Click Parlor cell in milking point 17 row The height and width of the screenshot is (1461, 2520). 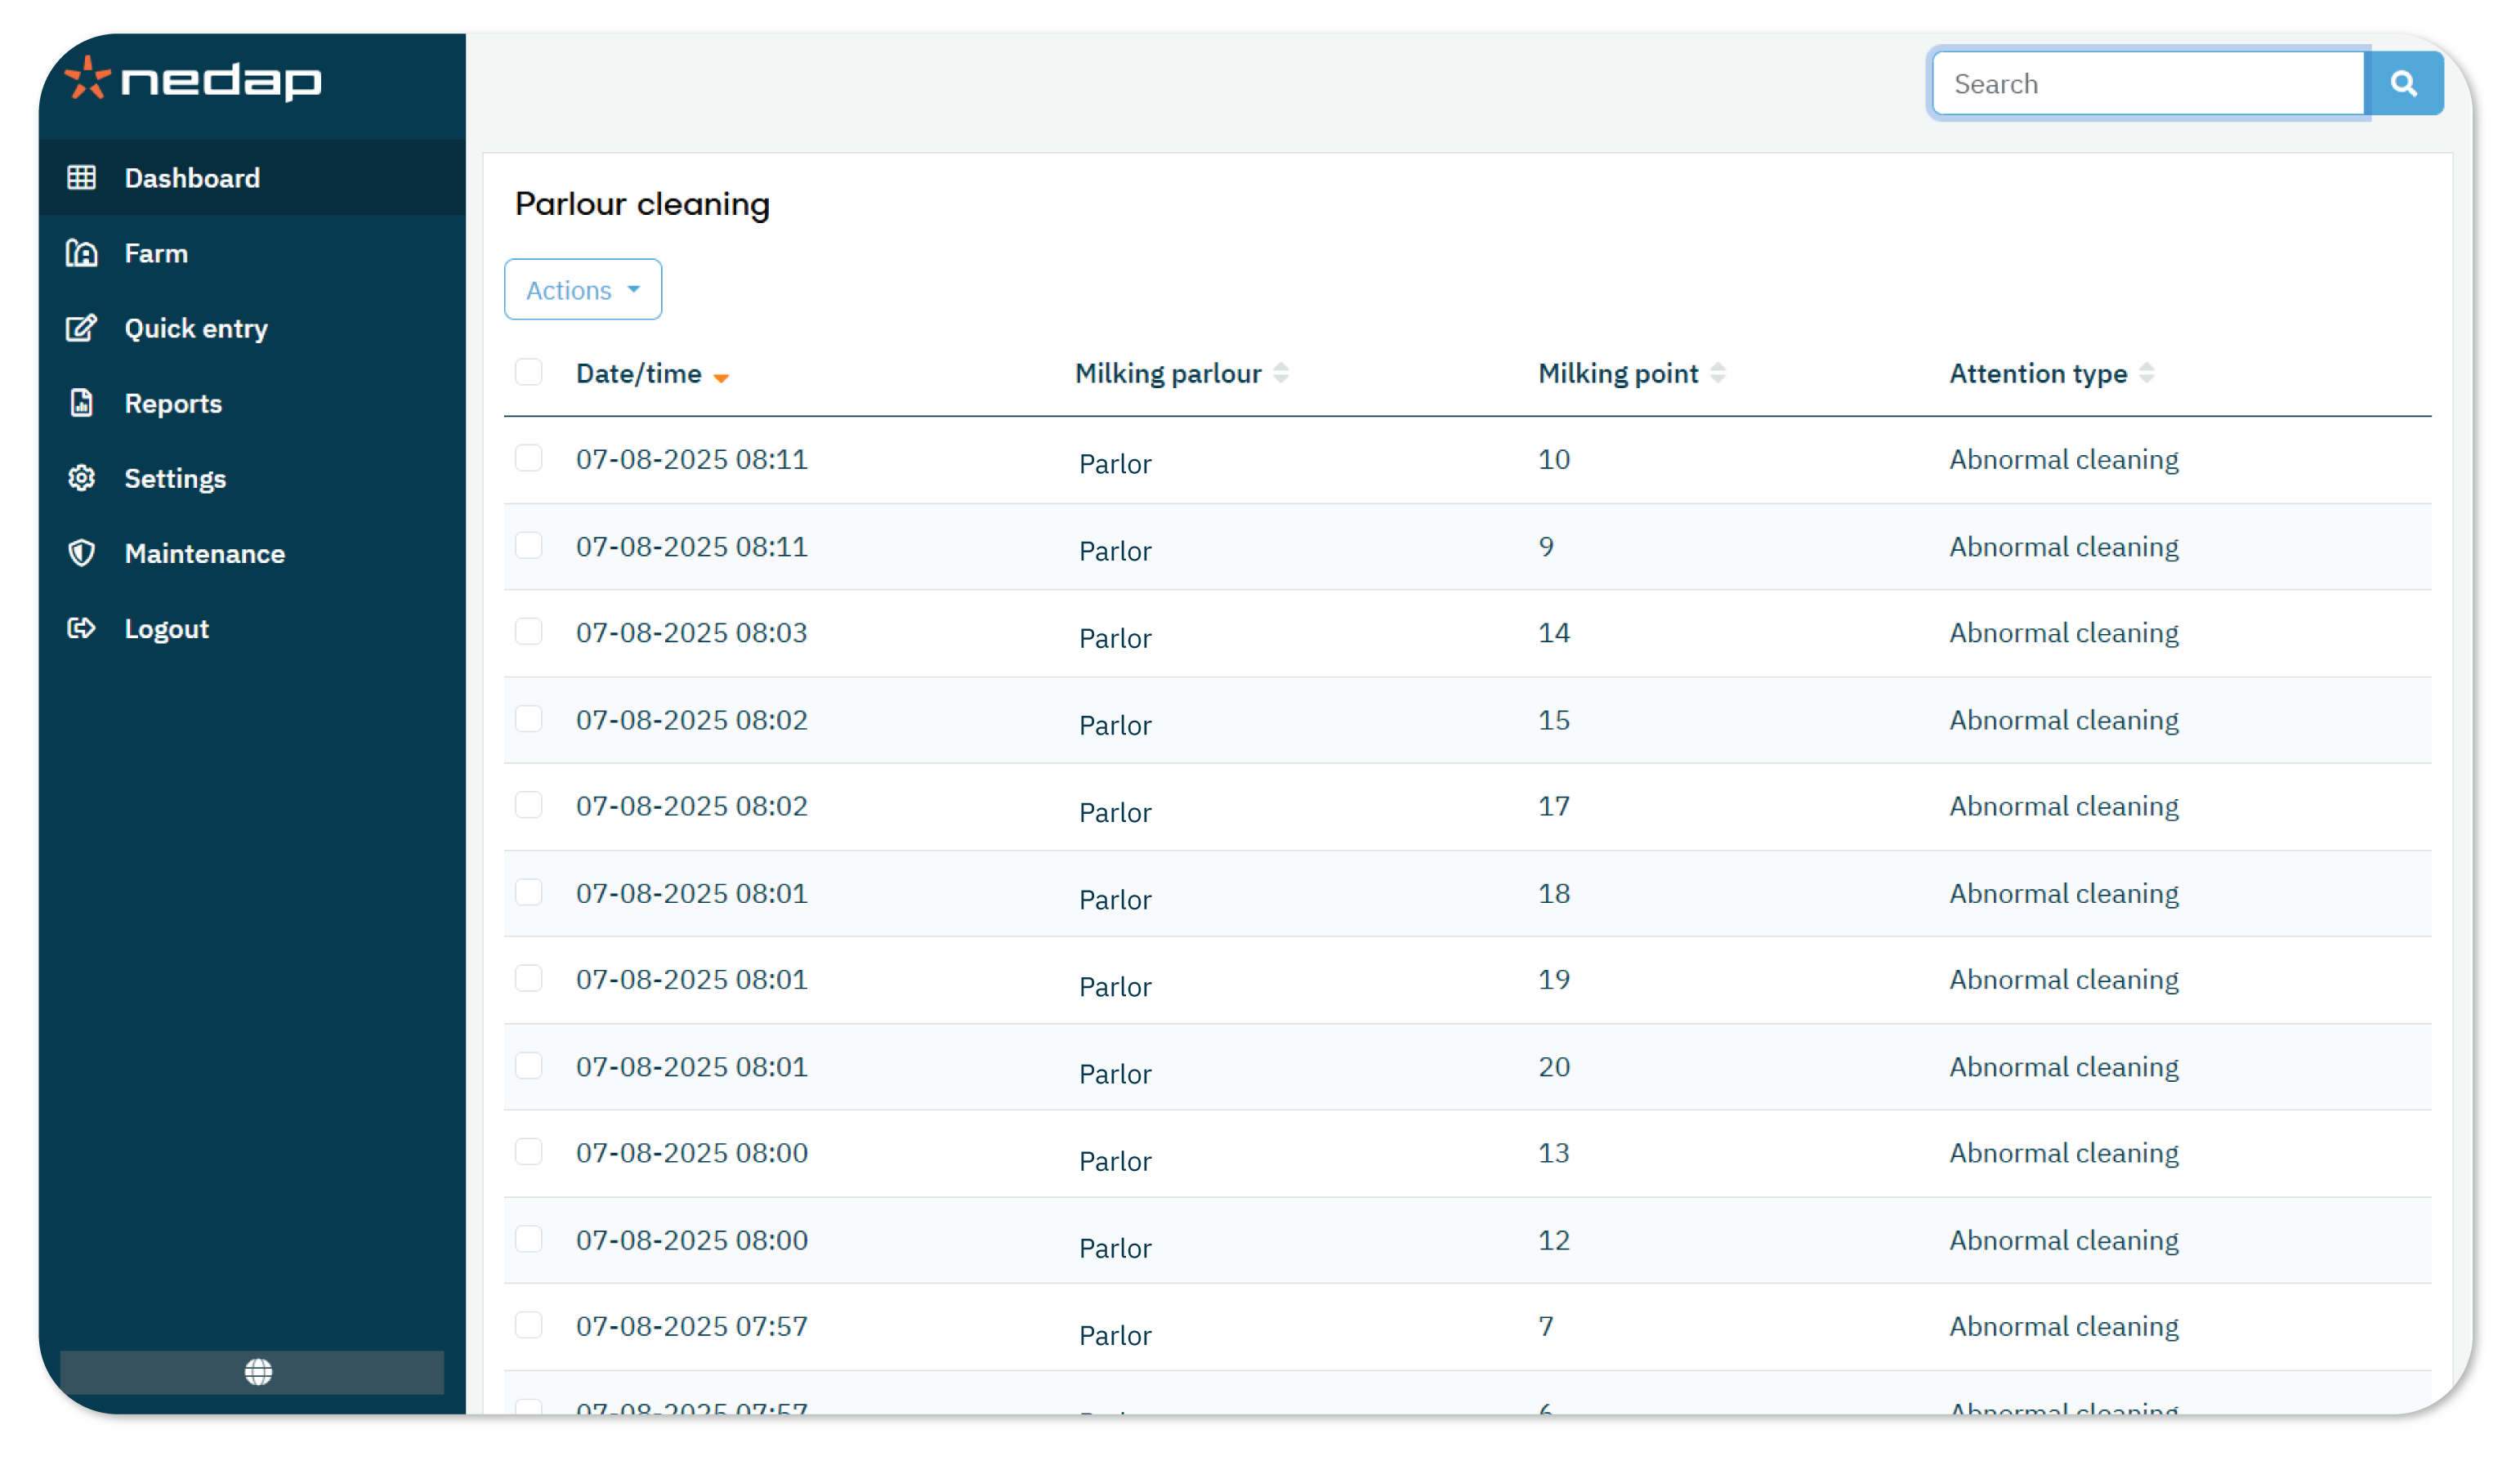(x=1115, y=813)
